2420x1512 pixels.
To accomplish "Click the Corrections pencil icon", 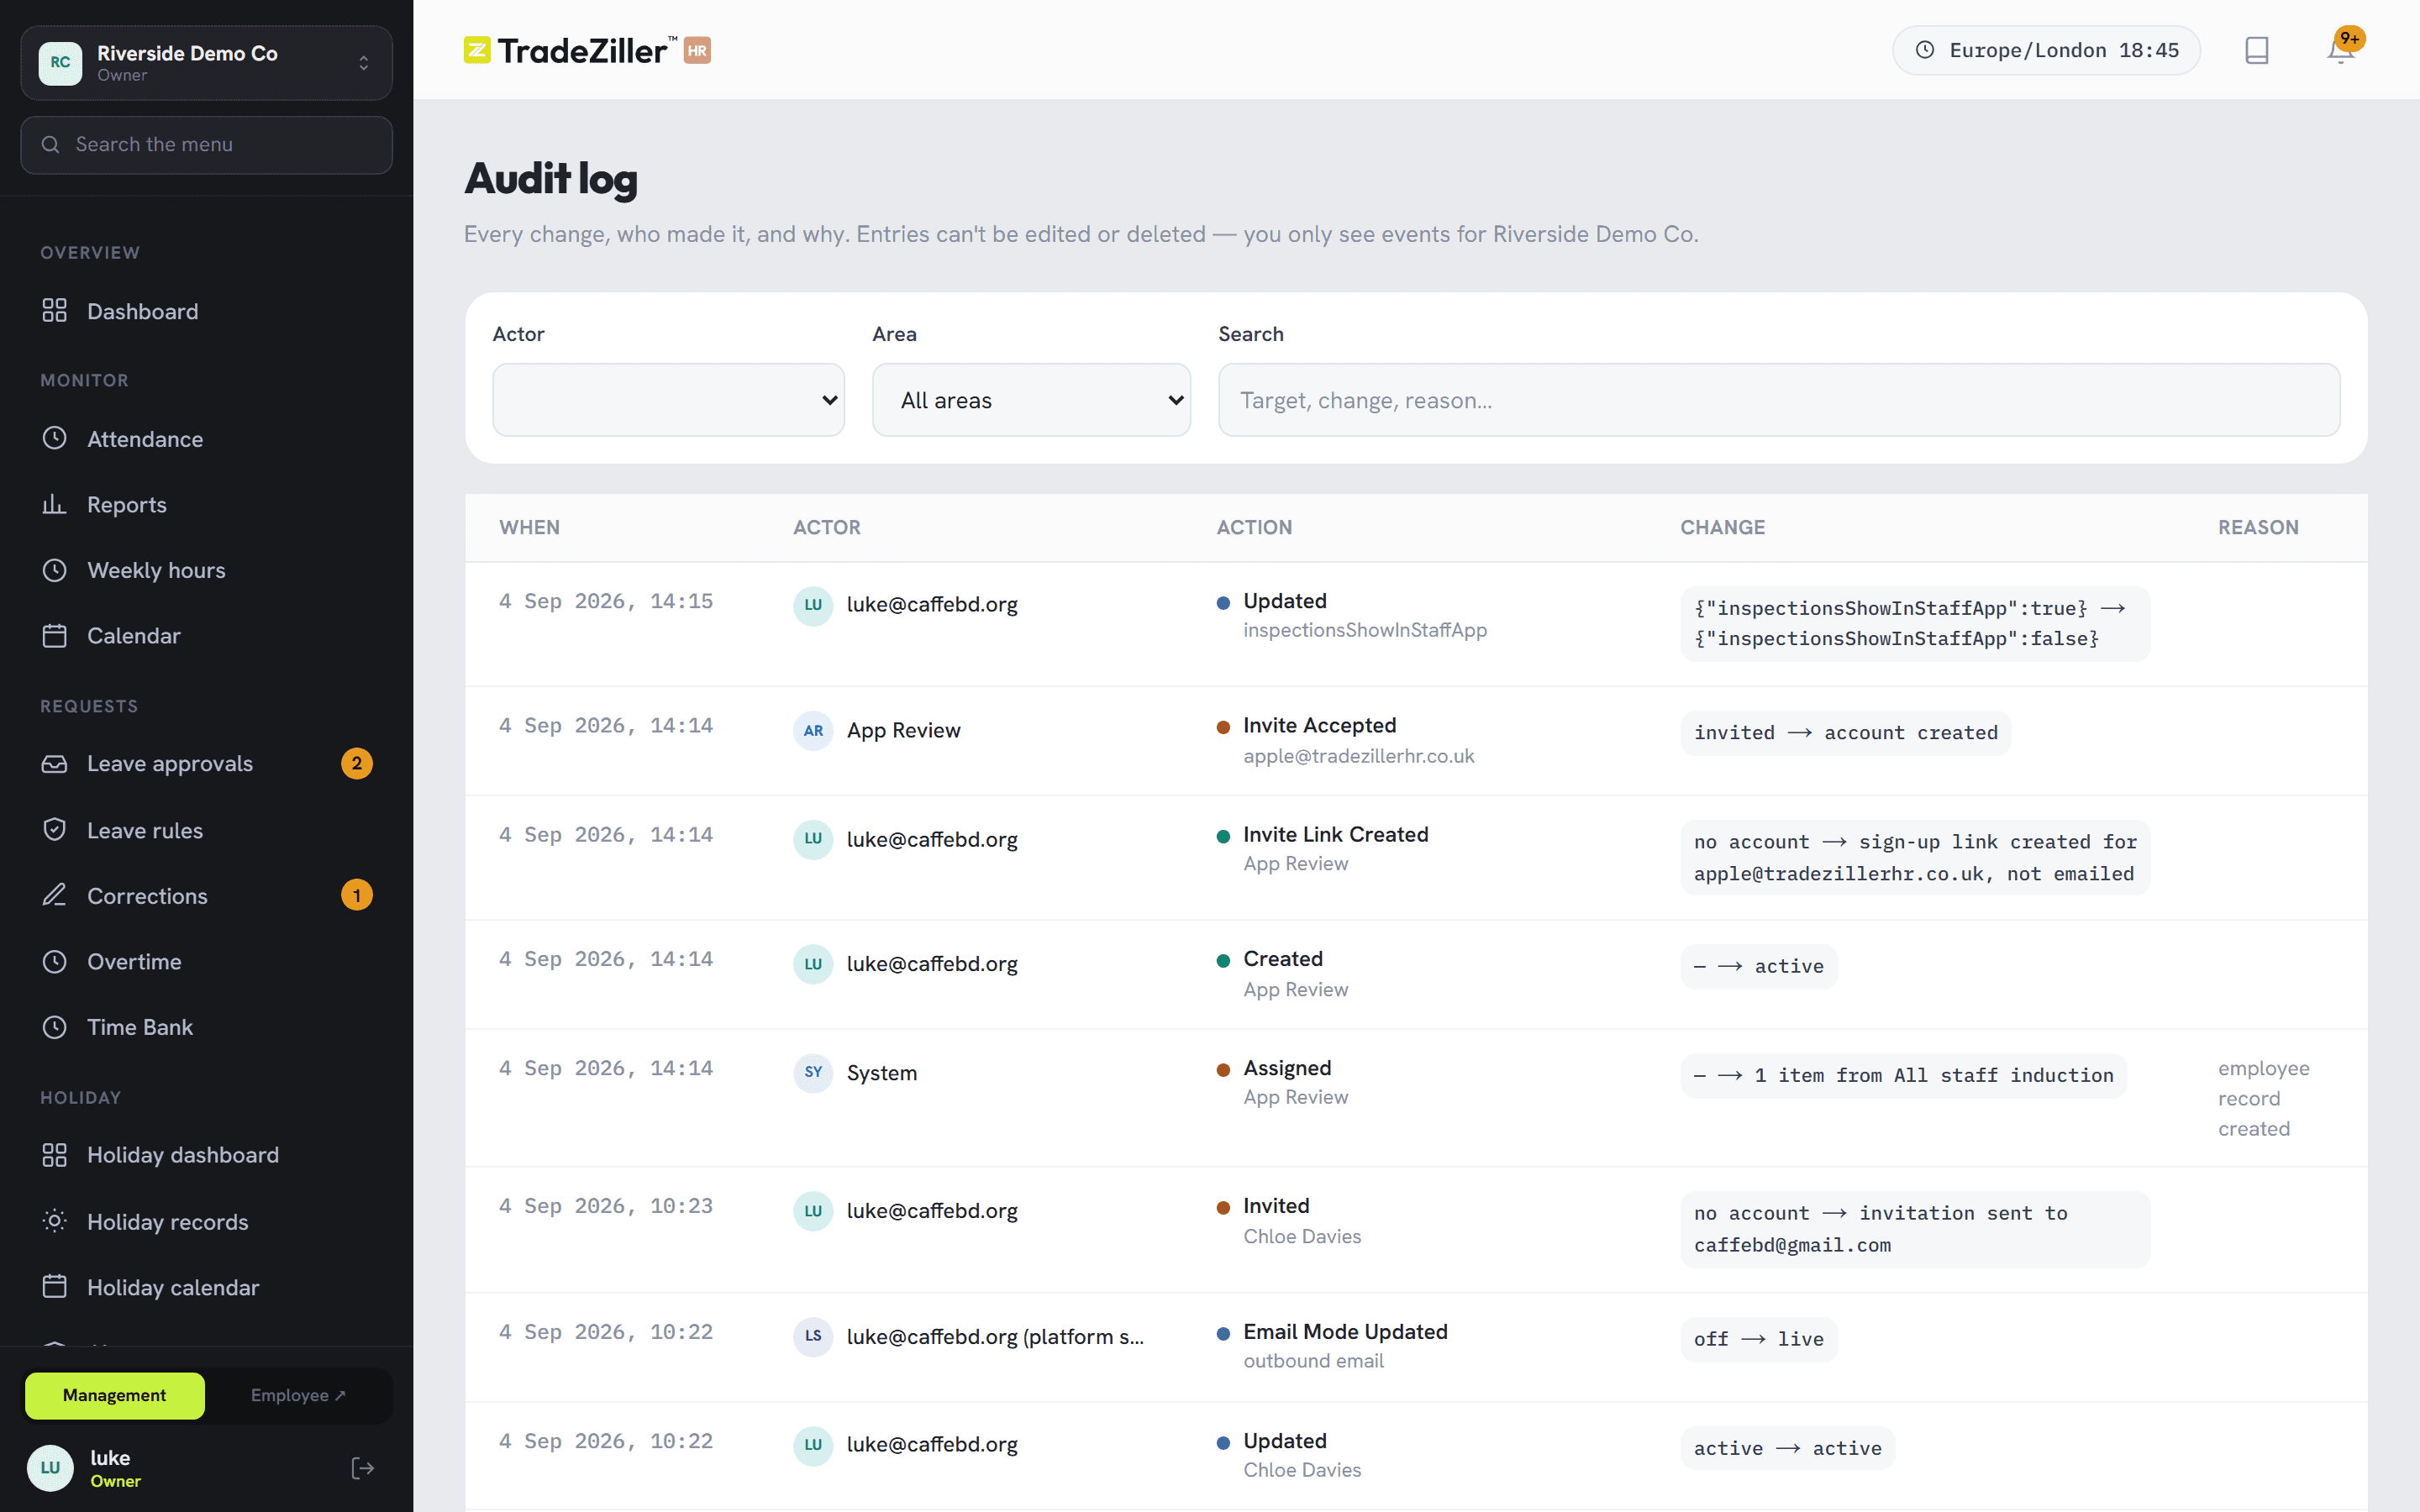I will click(x=54, y=895).
